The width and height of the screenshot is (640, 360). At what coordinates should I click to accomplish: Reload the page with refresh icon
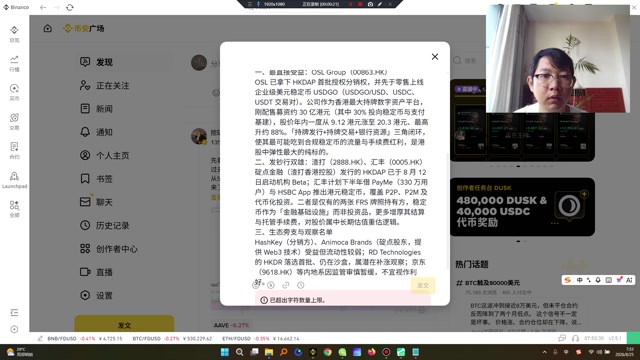(x=70, y=7)
